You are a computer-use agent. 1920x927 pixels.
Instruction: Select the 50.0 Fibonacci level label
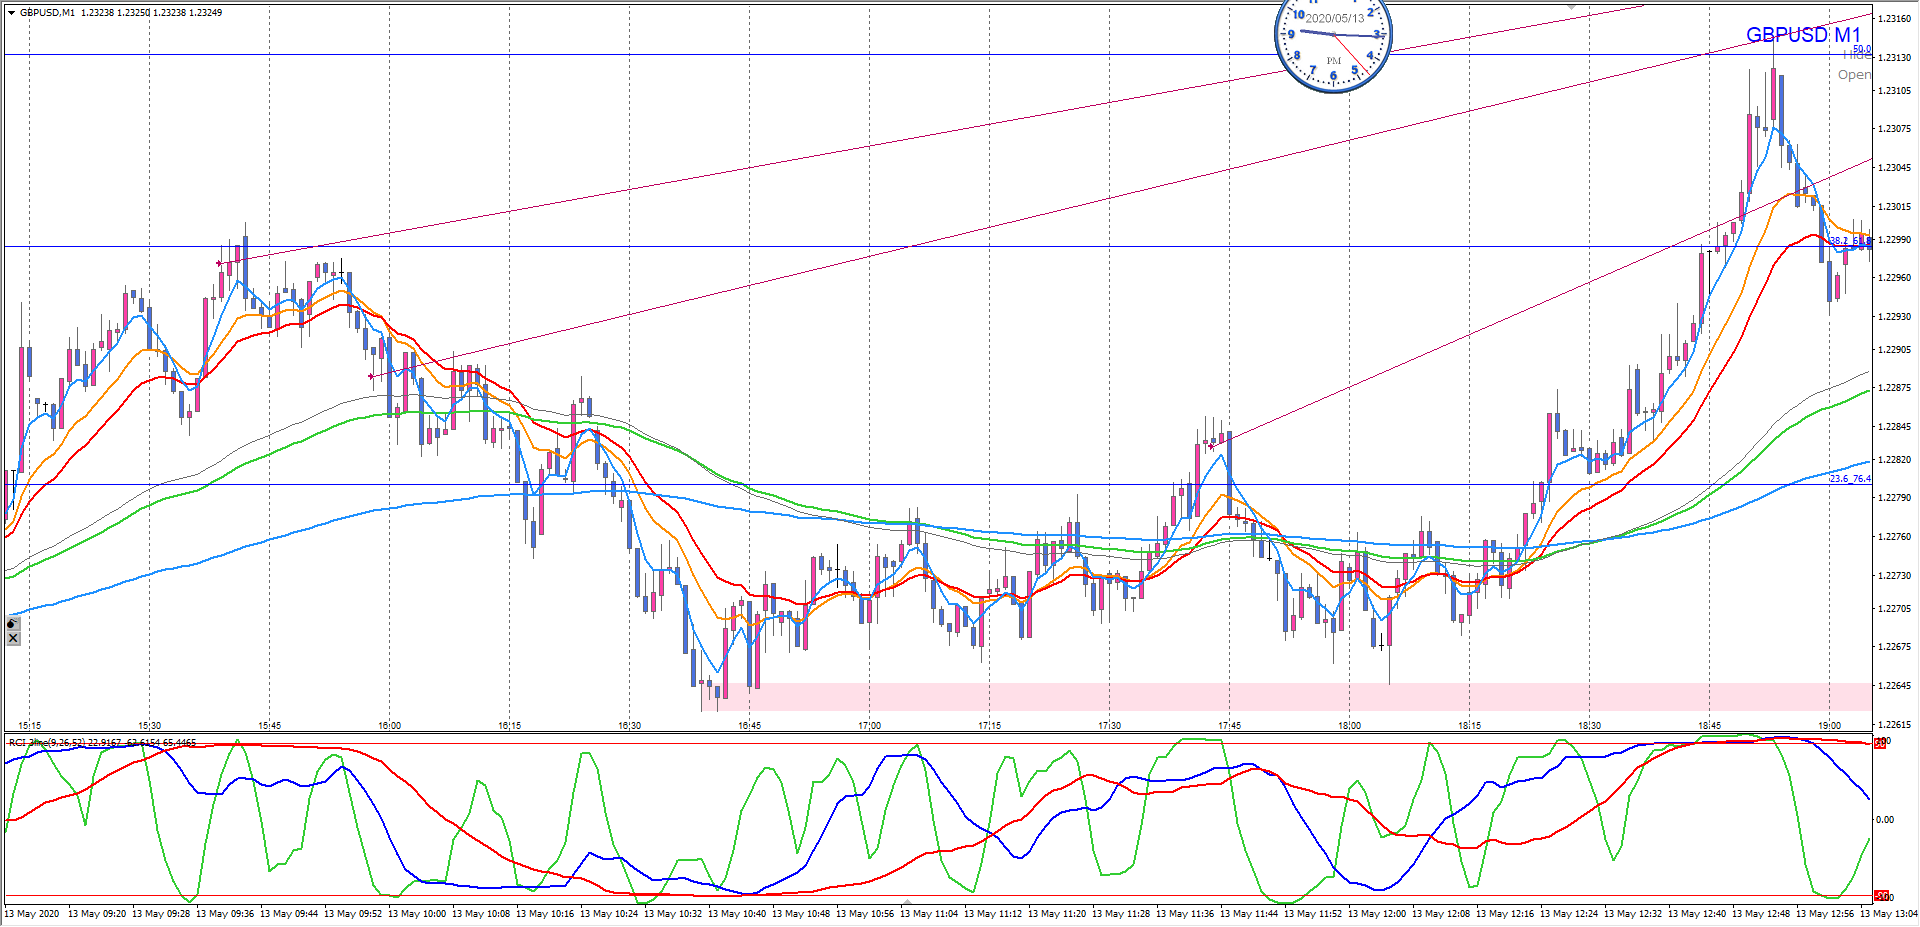click(1861, 49)
